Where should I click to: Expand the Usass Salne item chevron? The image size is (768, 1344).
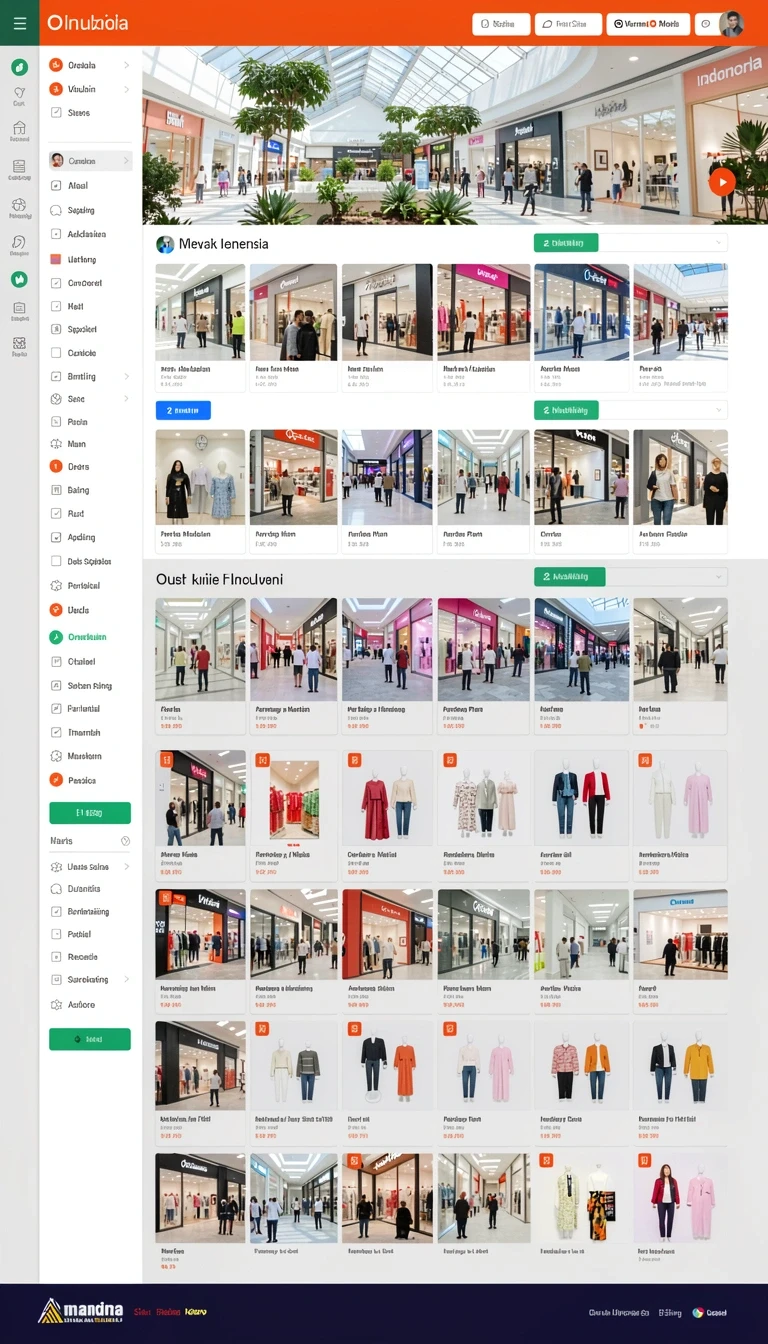tap(126, 867)
